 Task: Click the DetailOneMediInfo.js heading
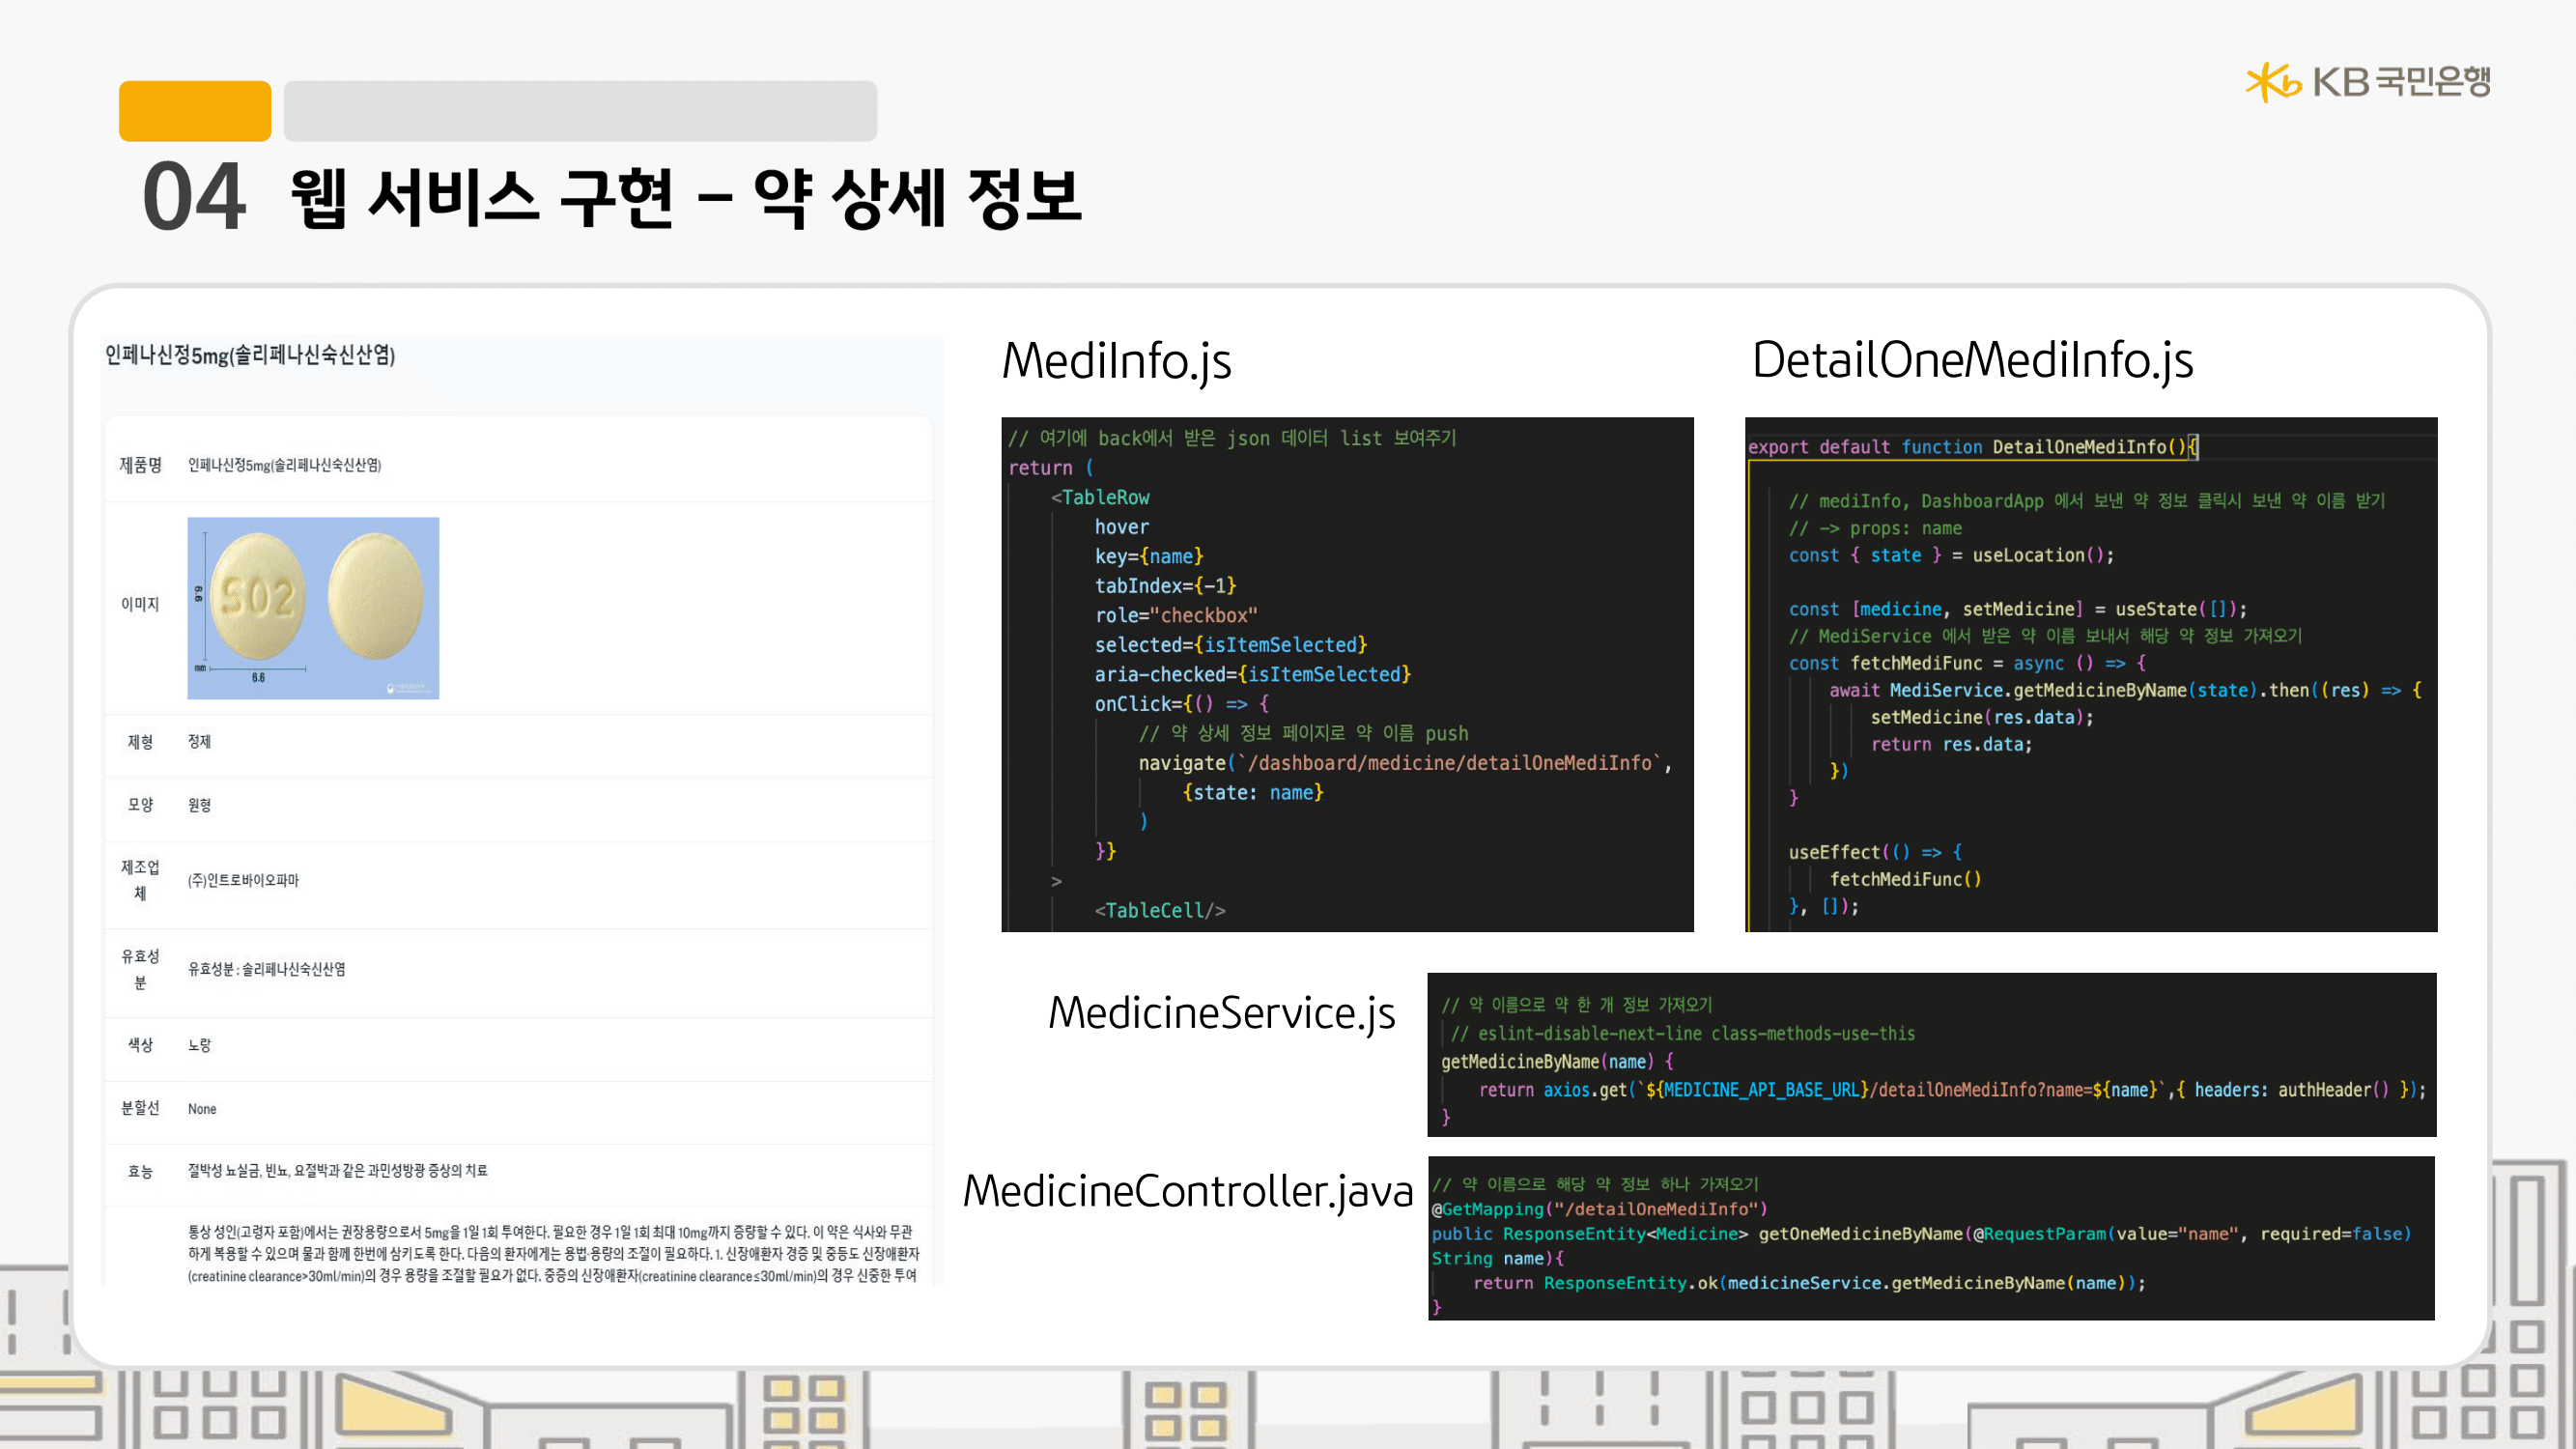pos(1972,360)
